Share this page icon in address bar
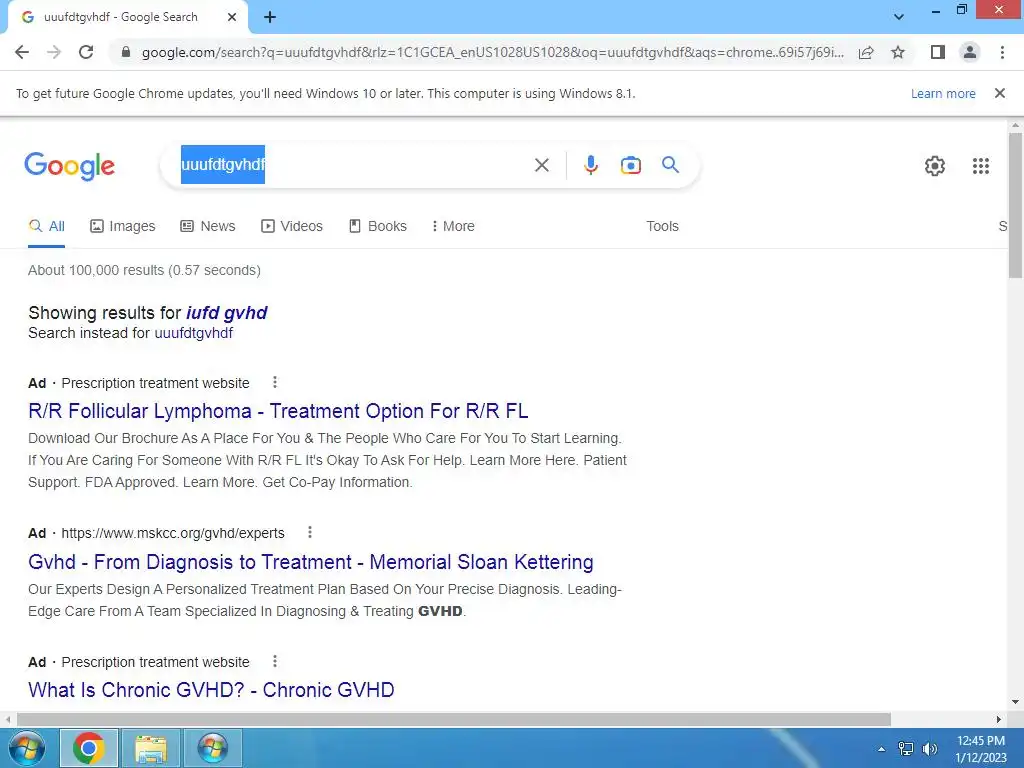 [x=866, y=52]
